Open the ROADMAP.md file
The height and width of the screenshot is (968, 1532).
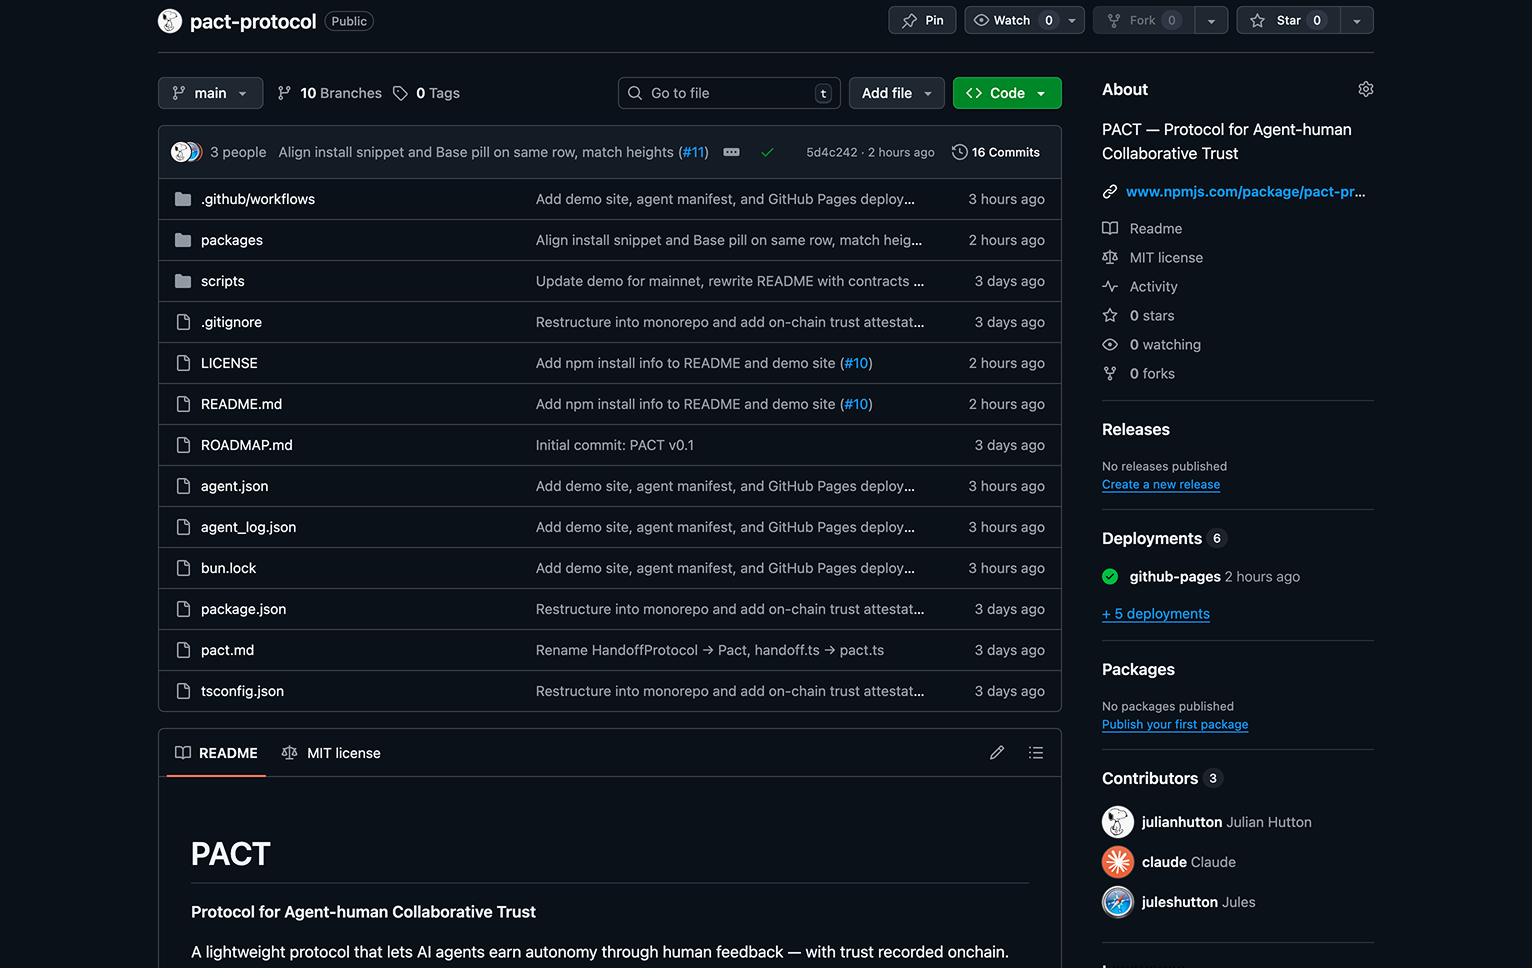[246, 445]
